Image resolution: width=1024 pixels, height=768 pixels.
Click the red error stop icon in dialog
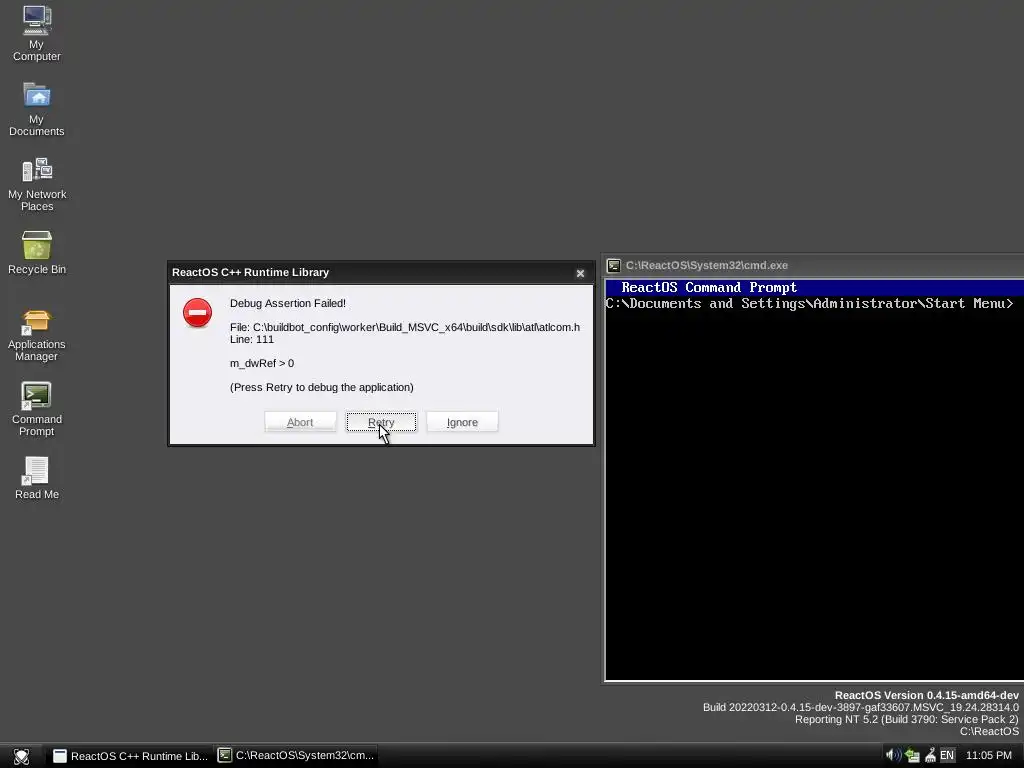click(197, 313)
